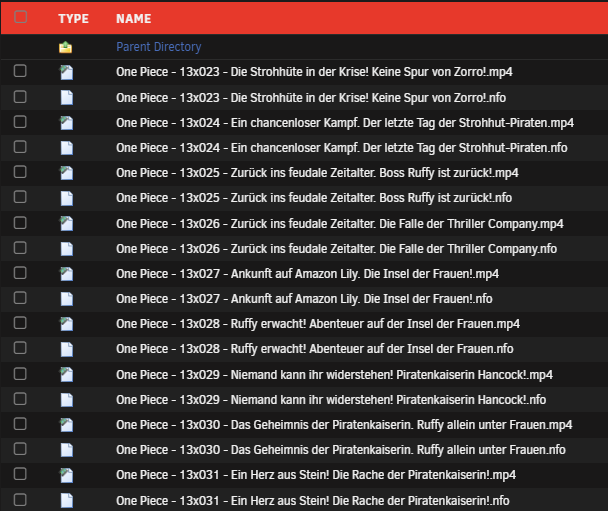The width and height of the screenshot is (608, 511).
Task: Click document icon for 13x030 .nfo file
Action: pos(66,450)
